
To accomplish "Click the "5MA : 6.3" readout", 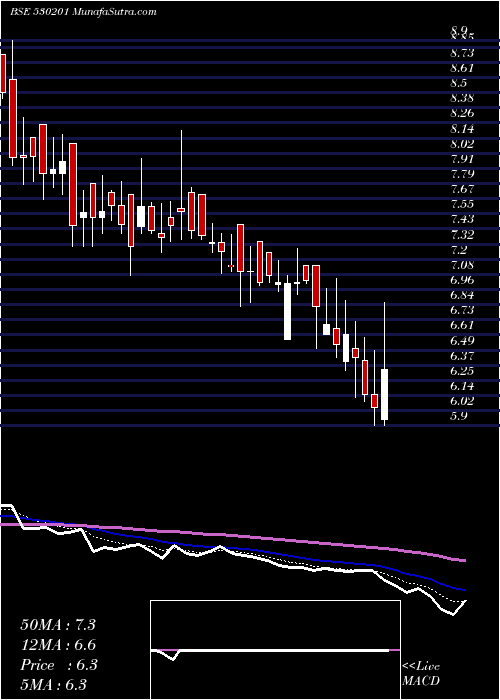I will click(x=53, y=684).
